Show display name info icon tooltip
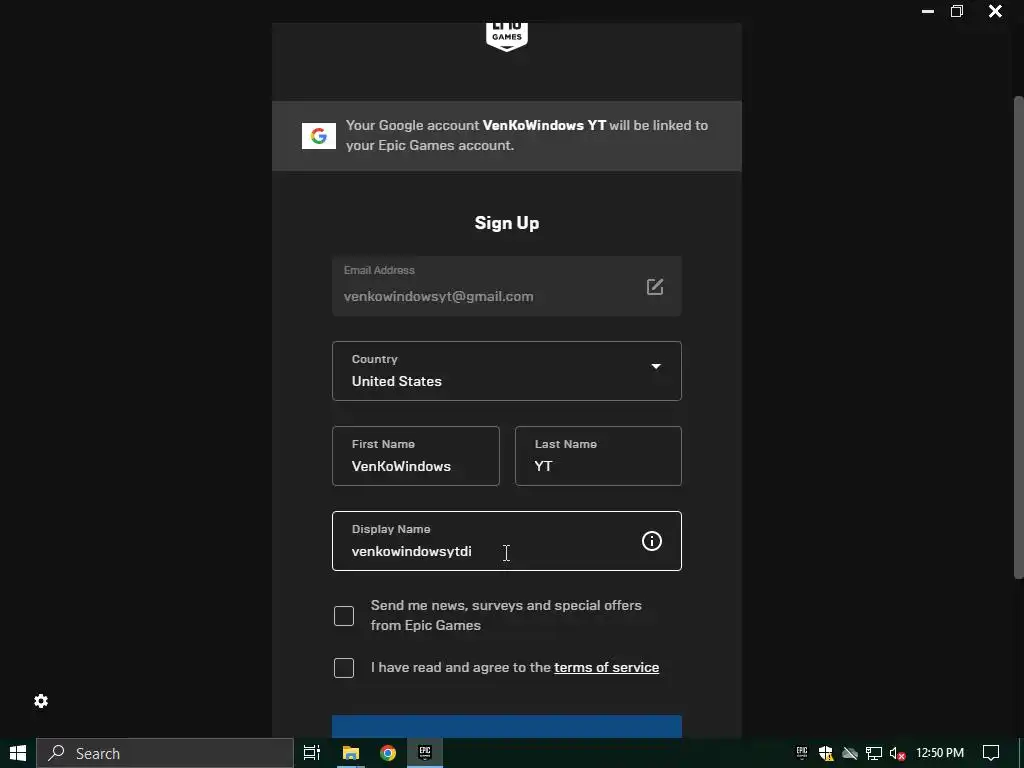This screenshot has height=768, width=1024. point(652,541)
